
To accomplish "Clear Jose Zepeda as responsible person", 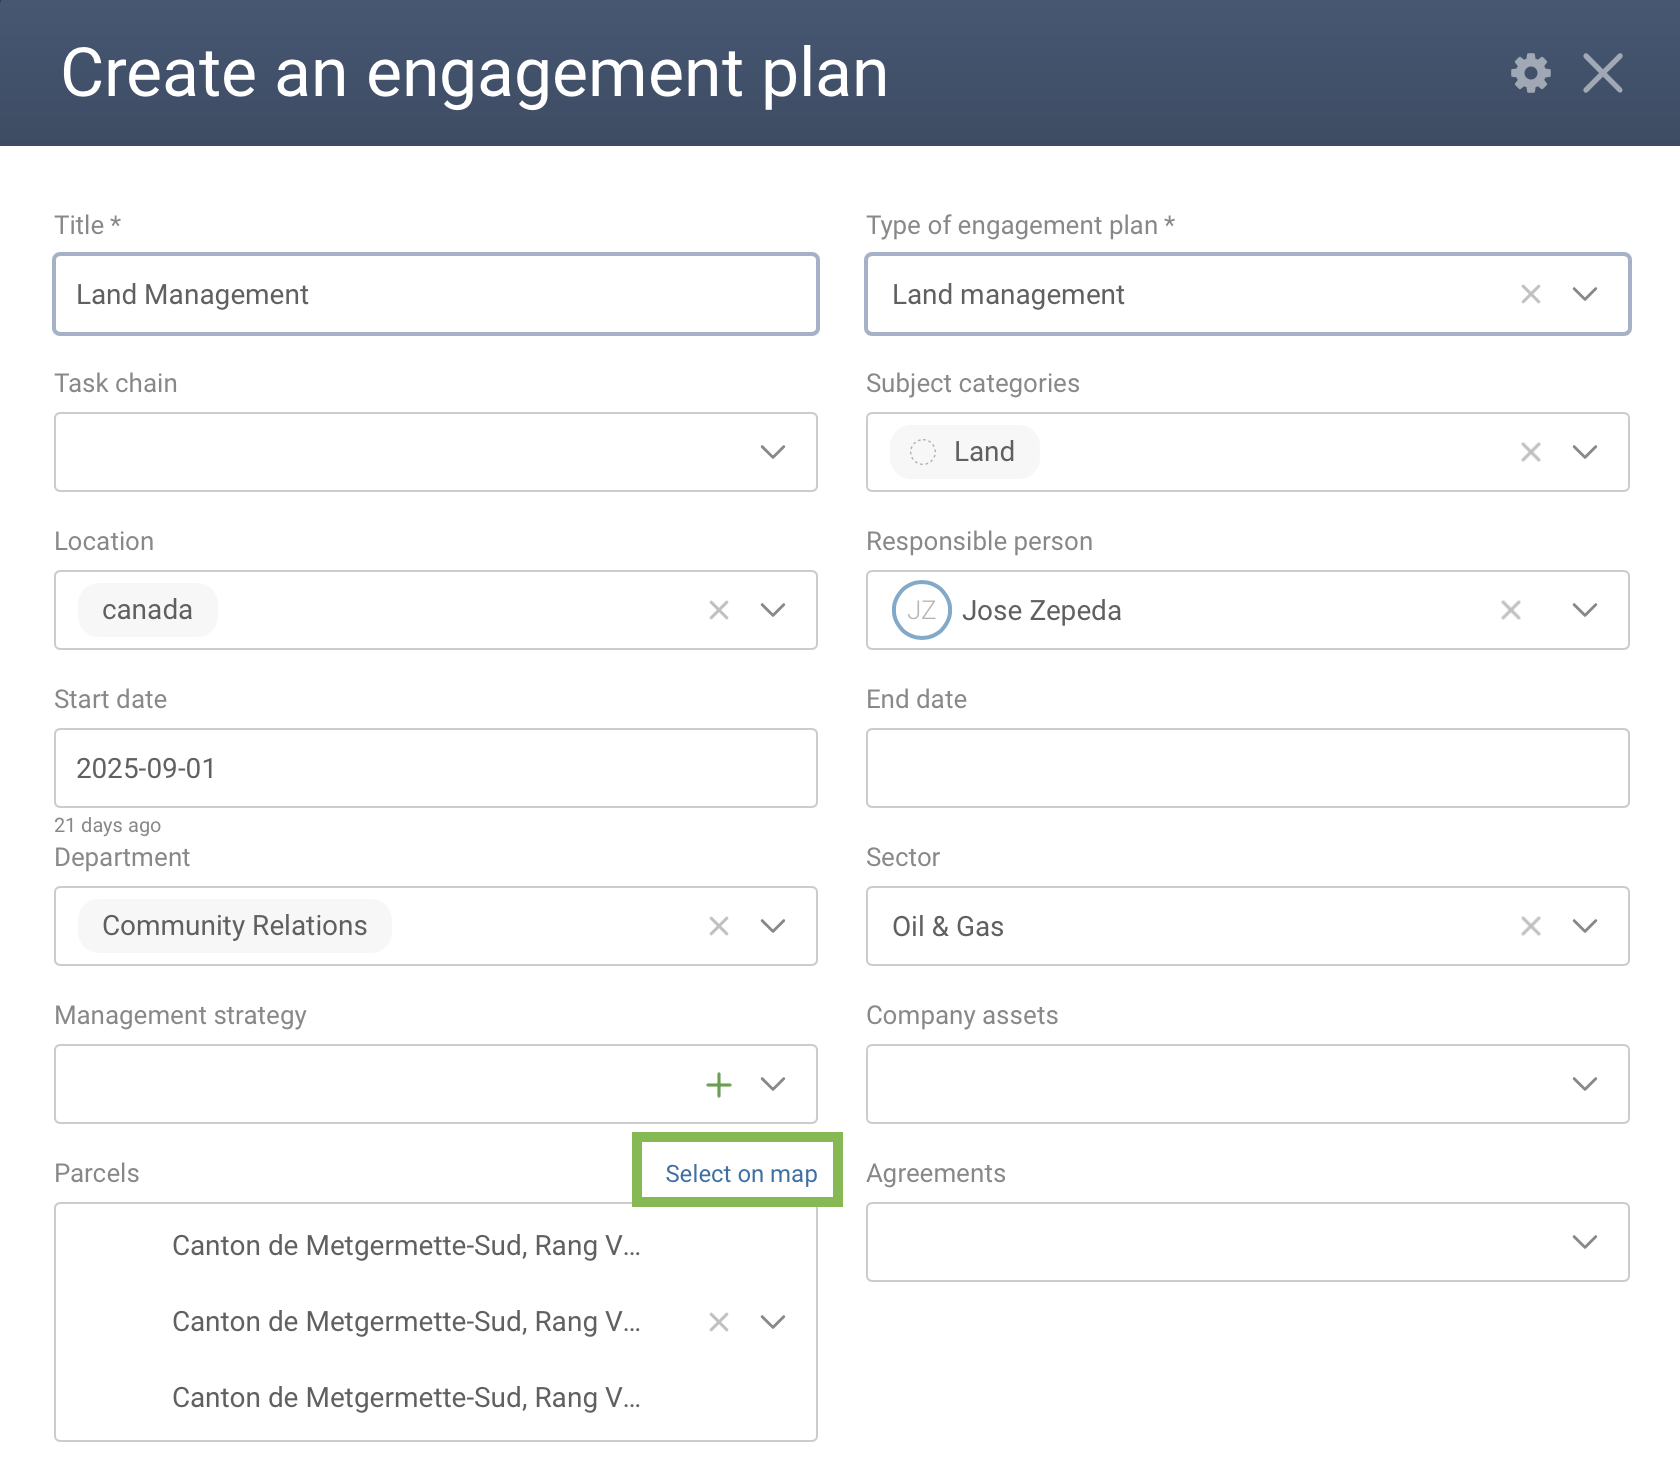I will 1510,610.
